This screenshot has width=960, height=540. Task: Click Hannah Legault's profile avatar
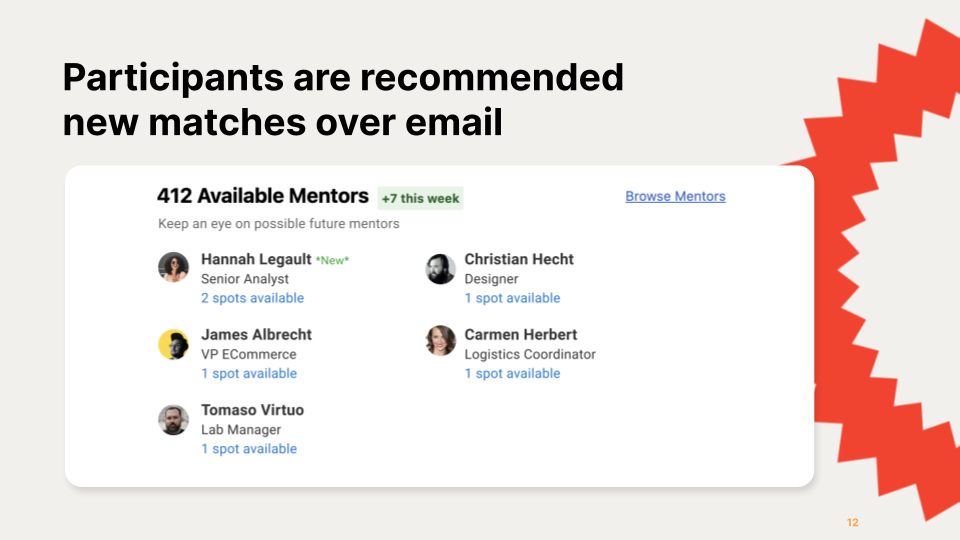(174, 268)
